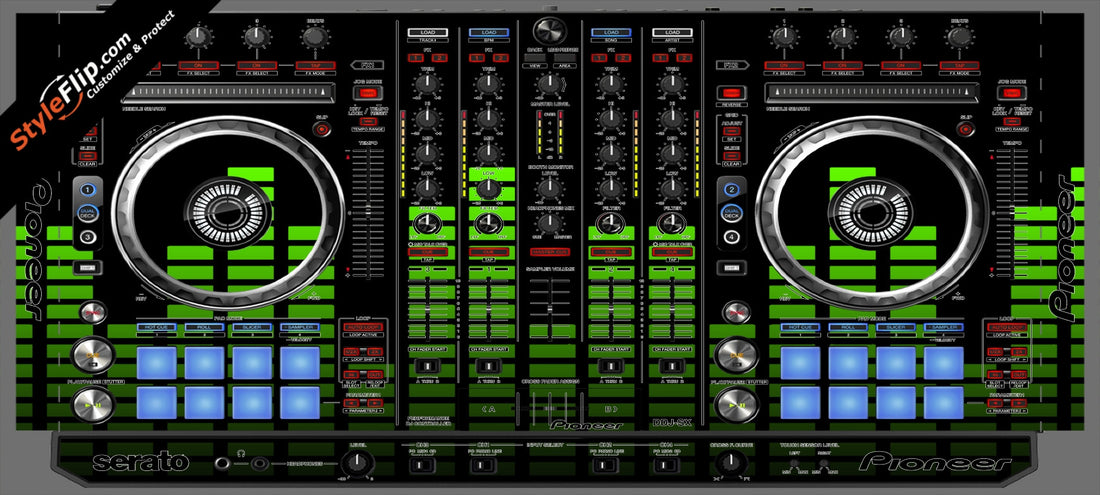Click the BPM LOAD button

[x=488, y=33]
